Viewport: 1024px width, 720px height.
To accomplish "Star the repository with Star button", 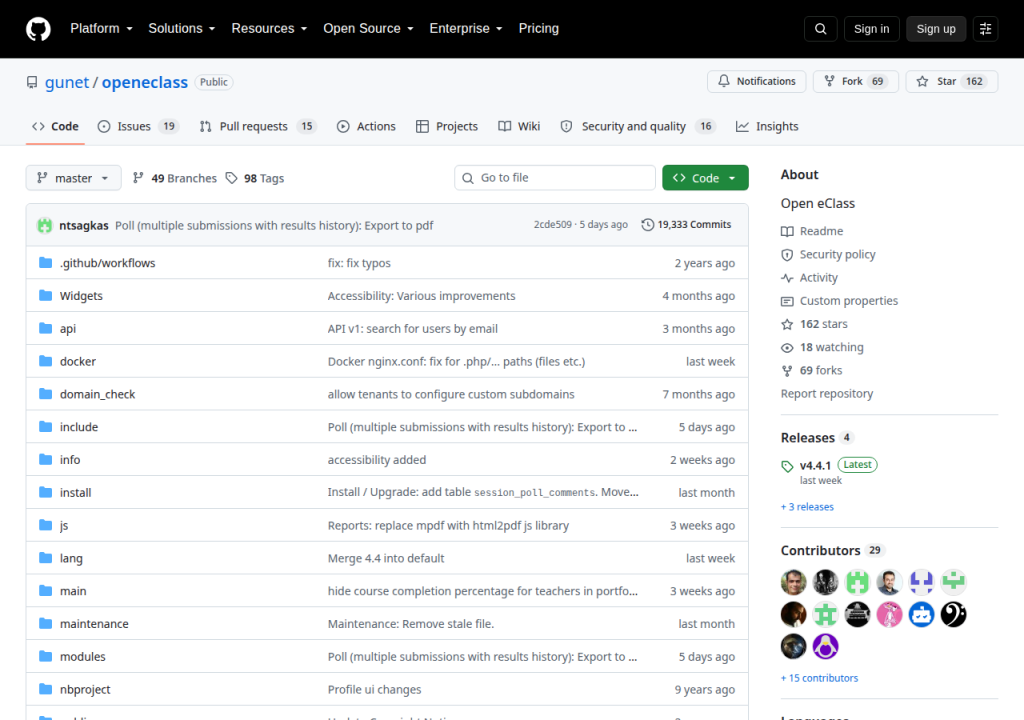I will [x=952, y=81].
